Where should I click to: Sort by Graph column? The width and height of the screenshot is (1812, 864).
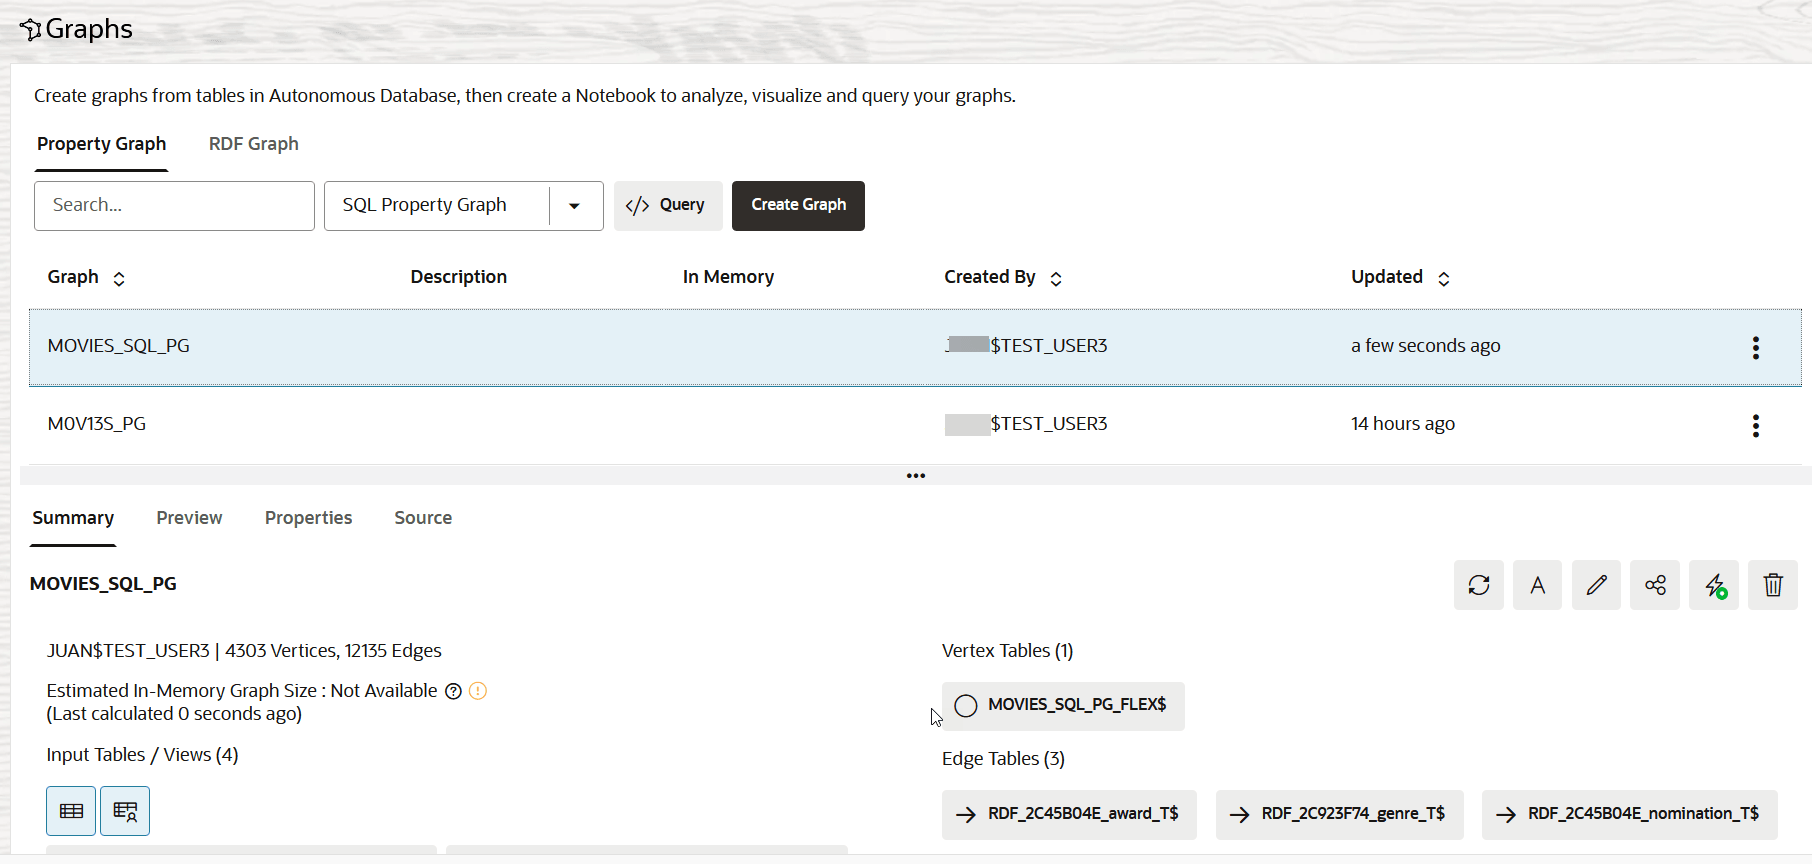coord(119,279)
